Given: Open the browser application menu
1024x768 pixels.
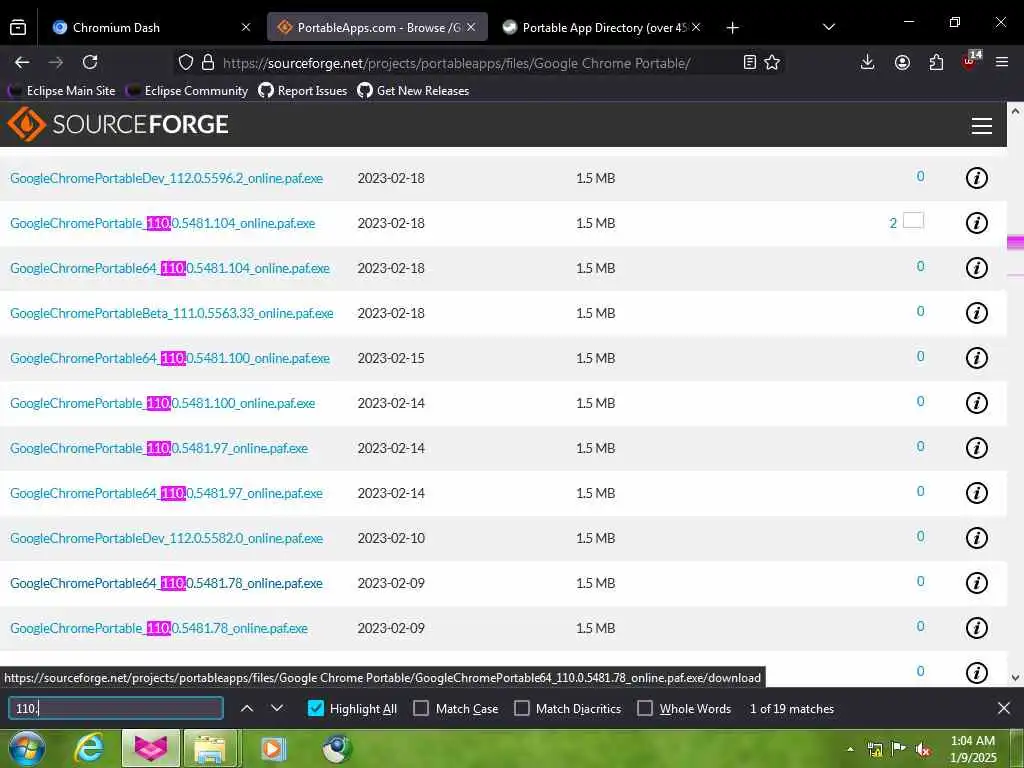Looking at the screenshot, I should (x=1002, y=62).
